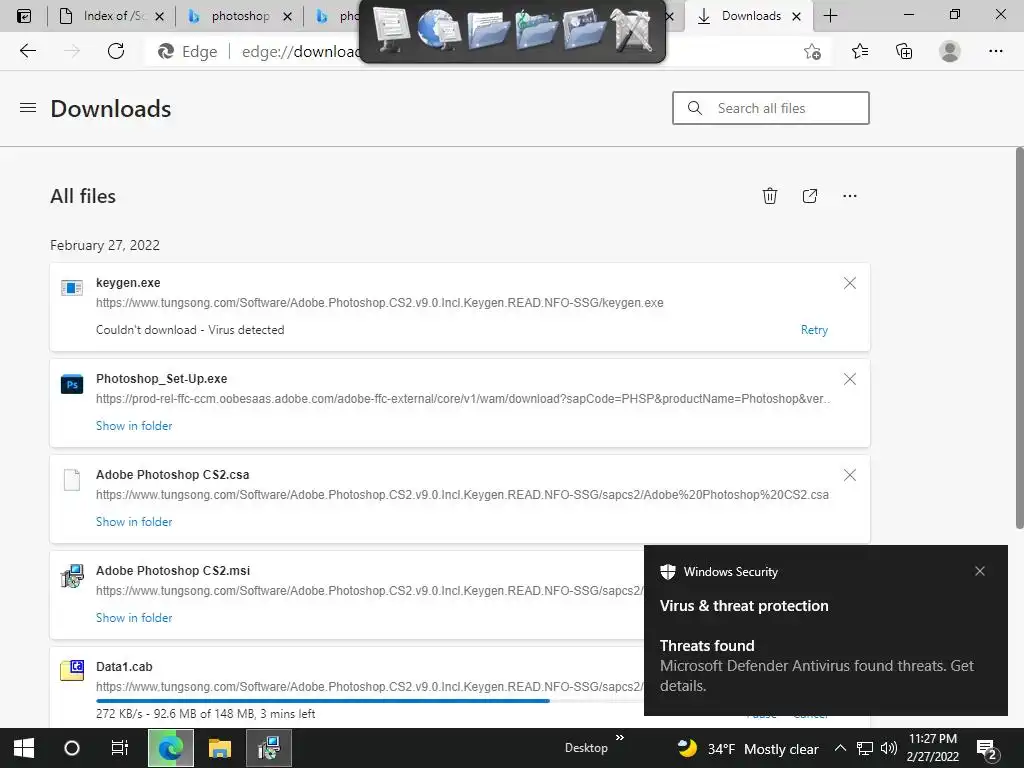Viewport: 1024px width, 768px height.
Task: Open the Downloads hamburger menu
Action: click(28, 108)
